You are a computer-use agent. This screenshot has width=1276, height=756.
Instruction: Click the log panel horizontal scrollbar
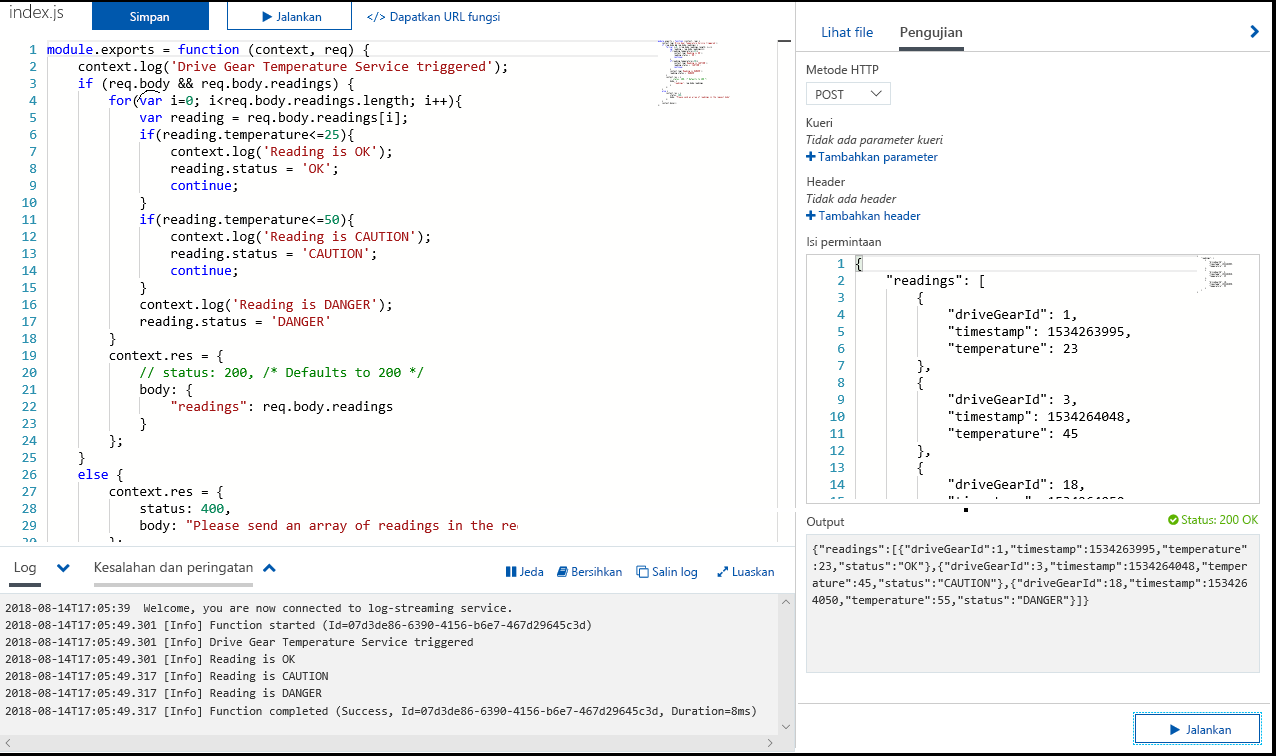[387, 742]
